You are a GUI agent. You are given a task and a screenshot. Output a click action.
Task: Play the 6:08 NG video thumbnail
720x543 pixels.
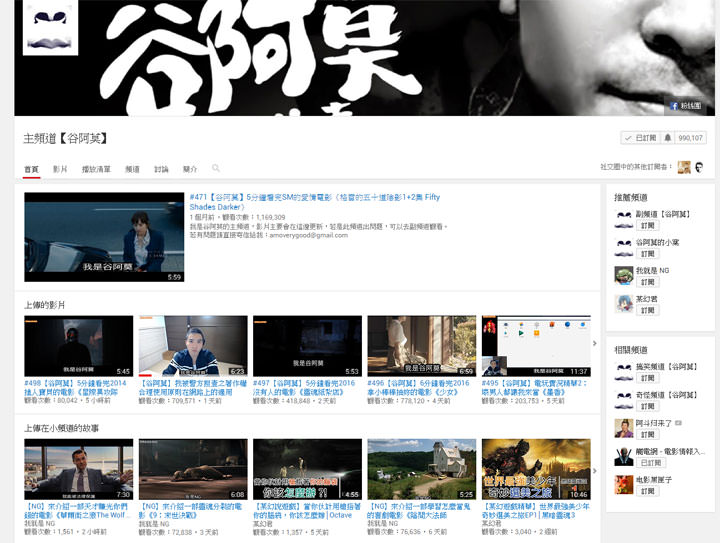tap(193, 469)
